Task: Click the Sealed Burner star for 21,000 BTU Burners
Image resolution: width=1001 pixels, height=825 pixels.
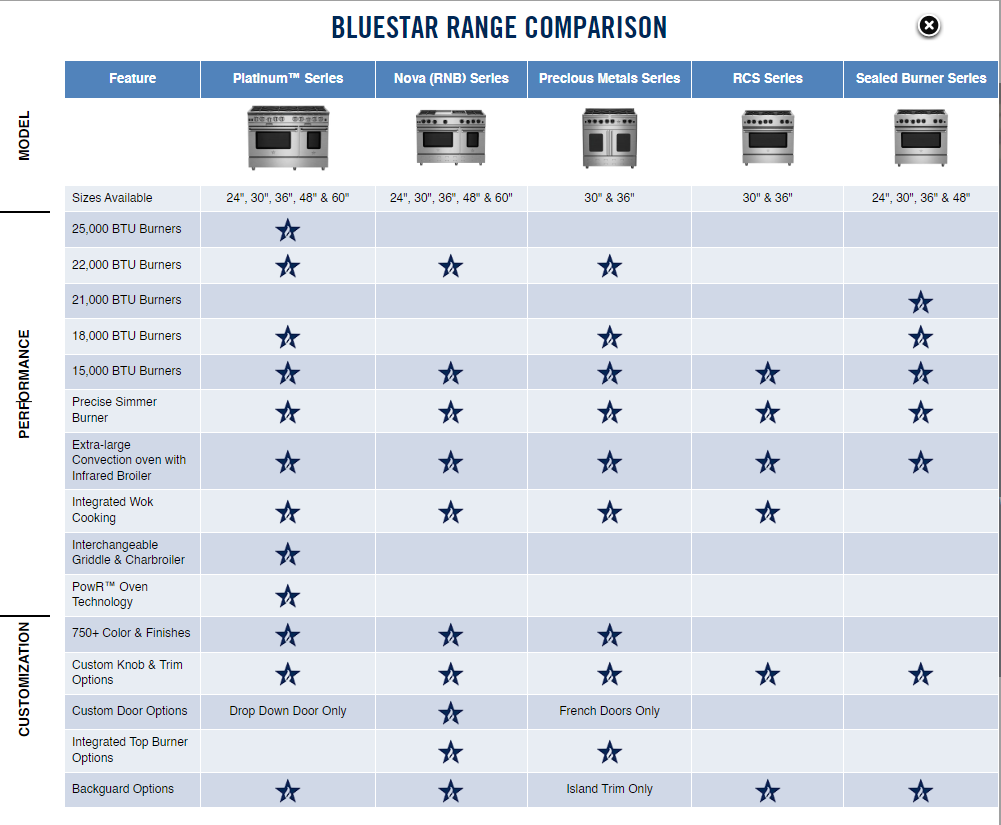Action: tap(921, 302)
